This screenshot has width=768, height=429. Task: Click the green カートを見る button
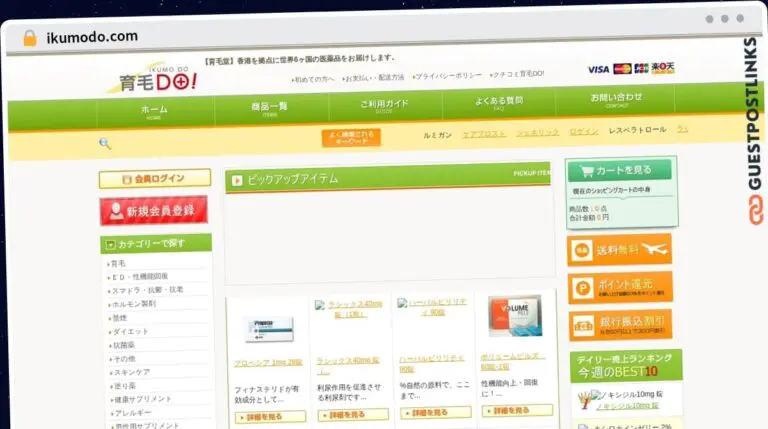620,170
